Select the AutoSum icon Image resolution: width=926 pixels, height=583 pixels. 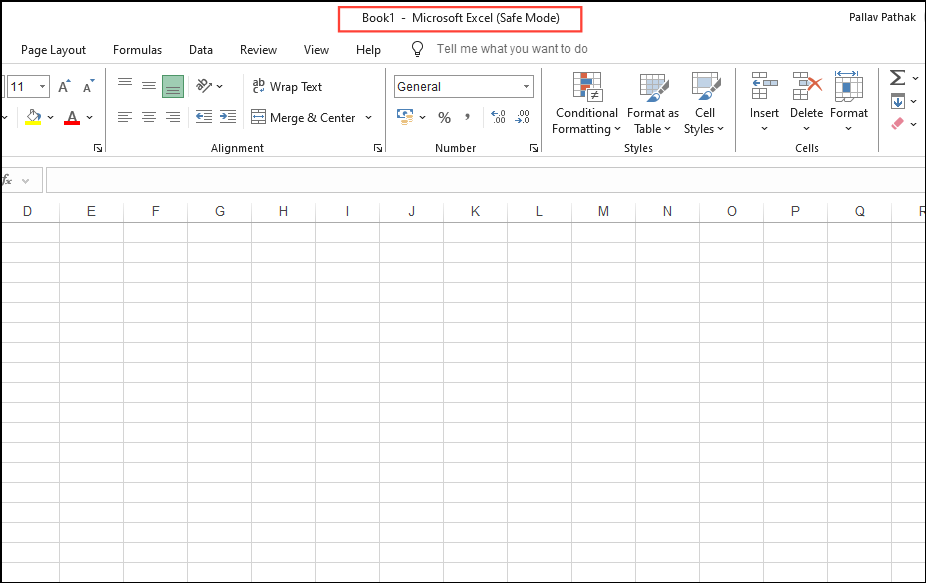(x=895, y=77)
